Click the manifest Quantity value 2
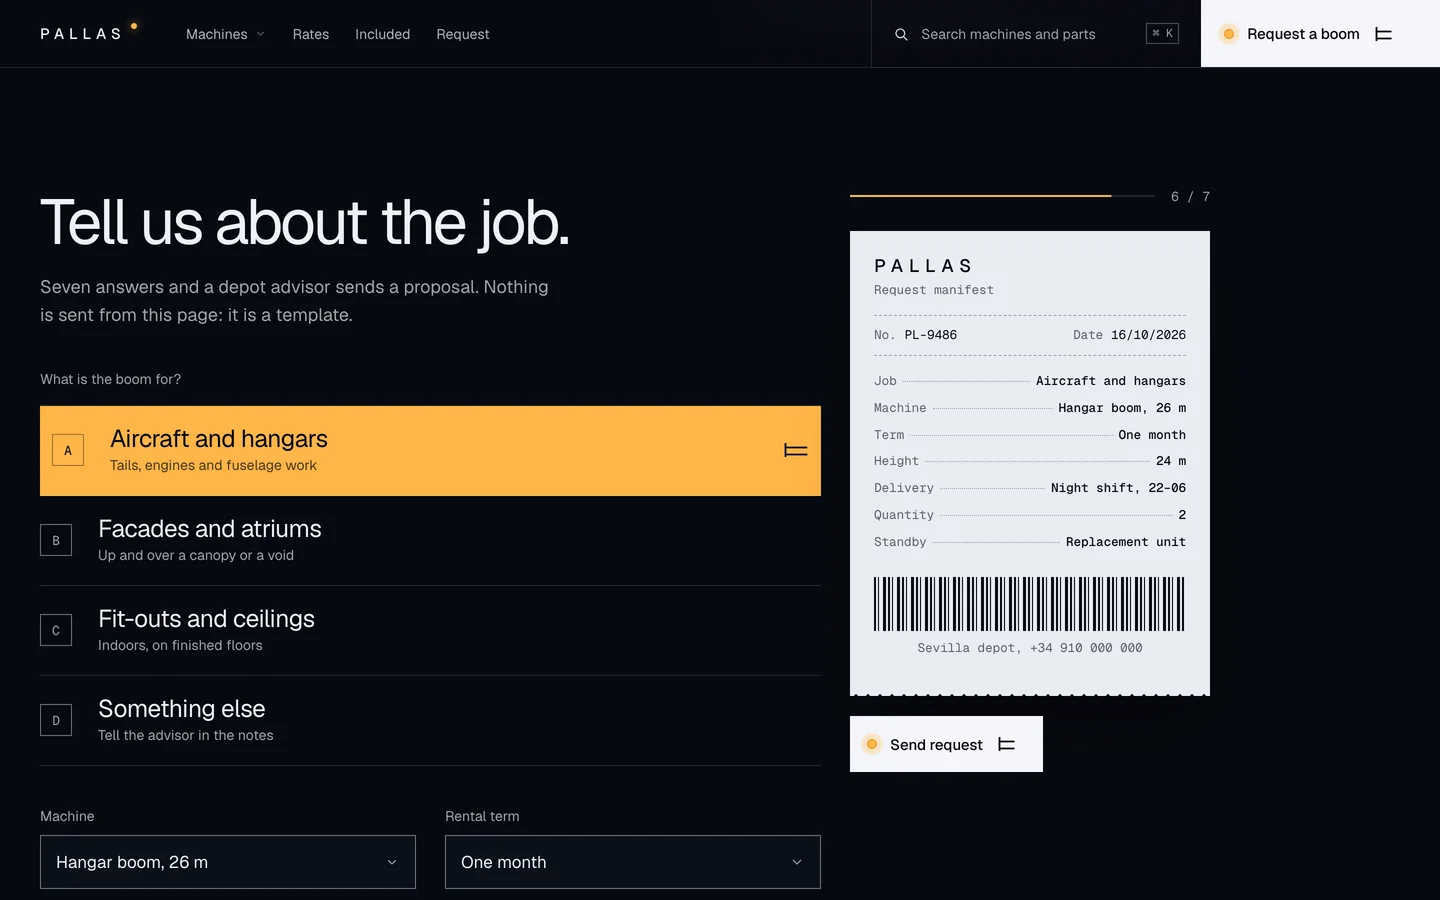Image resolution: width=1440 pixels, height=900 pixels. 1182,515
